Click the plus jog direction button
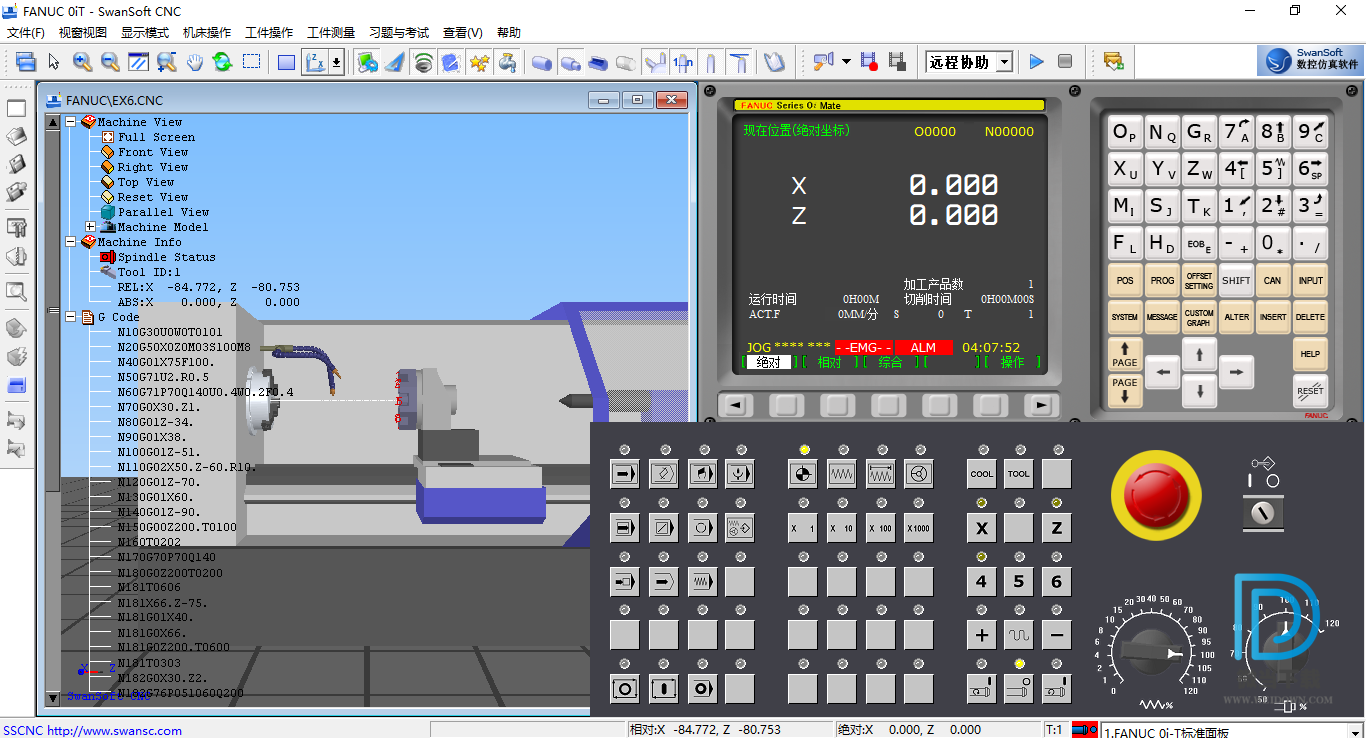1366x738 pixels. (982, 635)
